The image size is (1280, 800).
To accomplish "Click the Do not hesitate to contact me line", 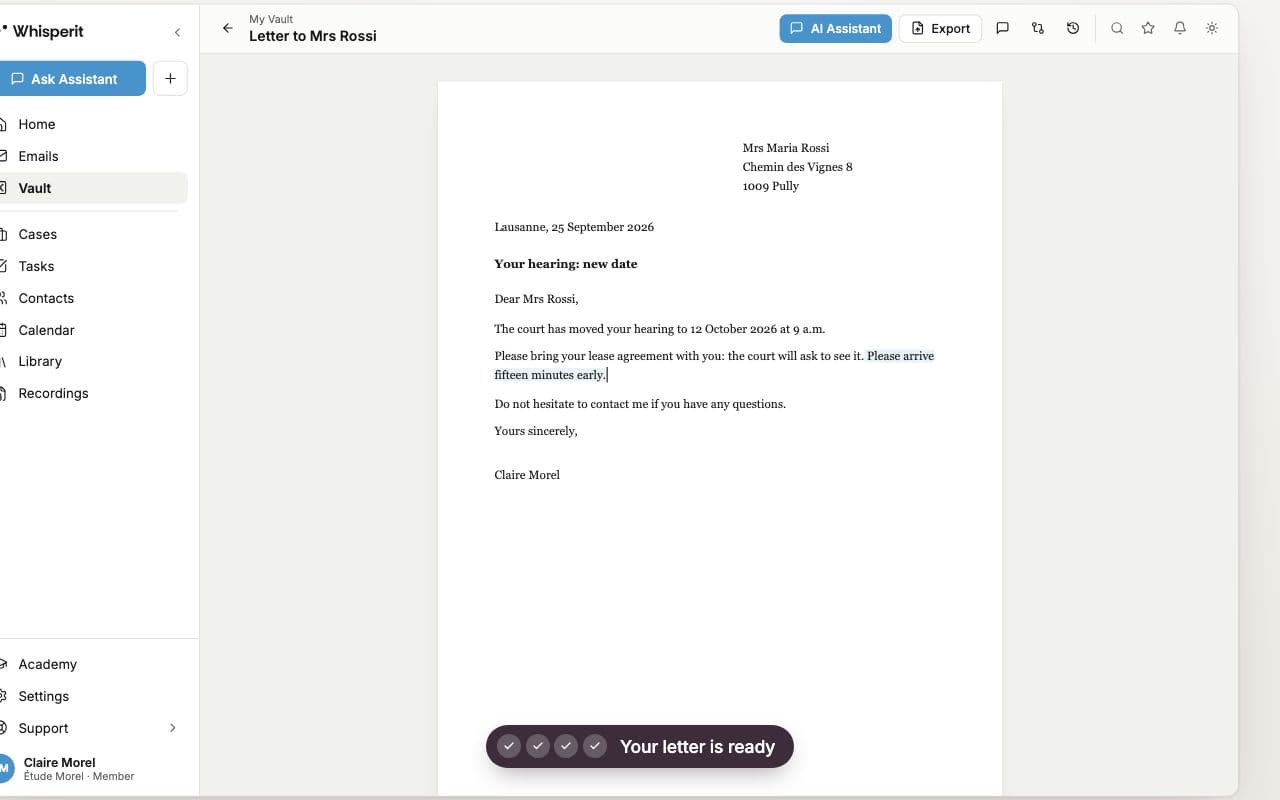I will point(640,404).
